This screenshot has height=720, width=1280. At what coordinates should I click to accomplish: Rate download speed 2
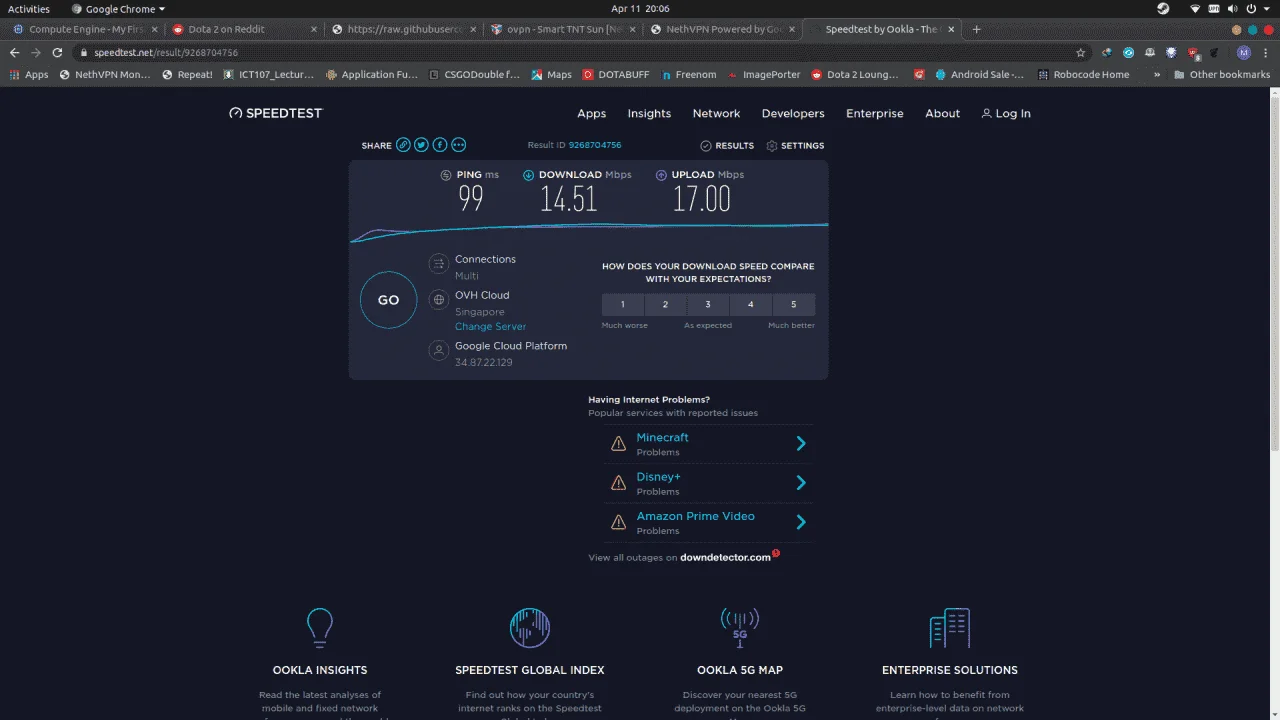pos(665,304)
